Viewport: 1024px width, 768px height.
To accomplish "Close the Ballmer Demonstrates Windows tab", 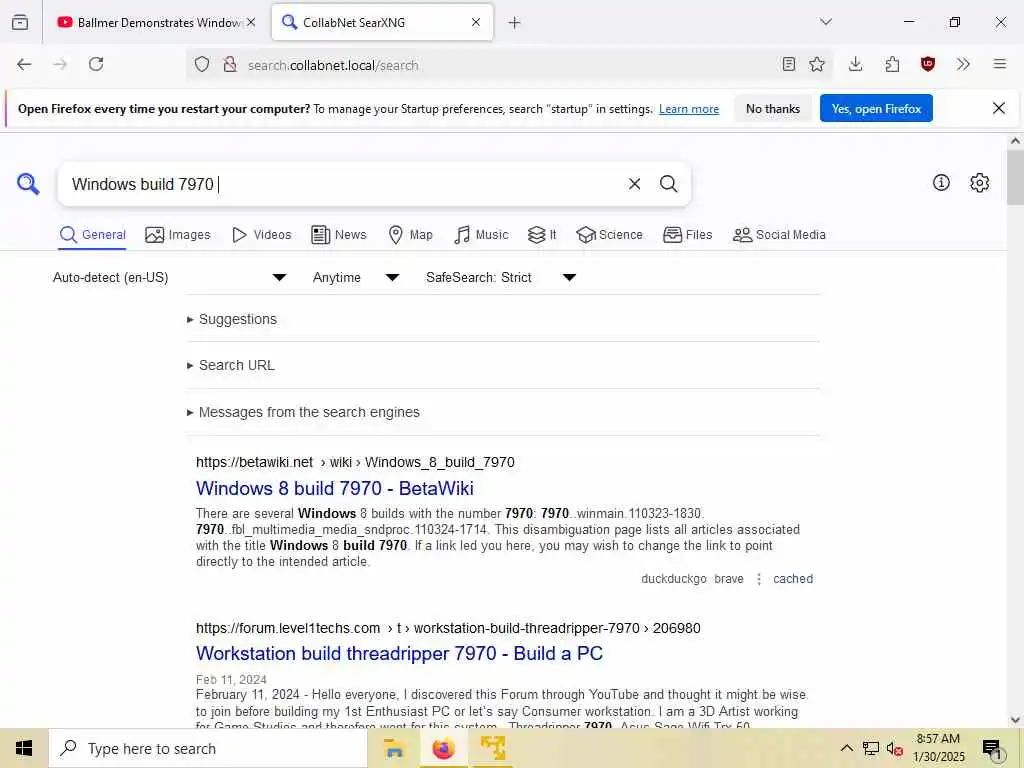I will (251, 22).
